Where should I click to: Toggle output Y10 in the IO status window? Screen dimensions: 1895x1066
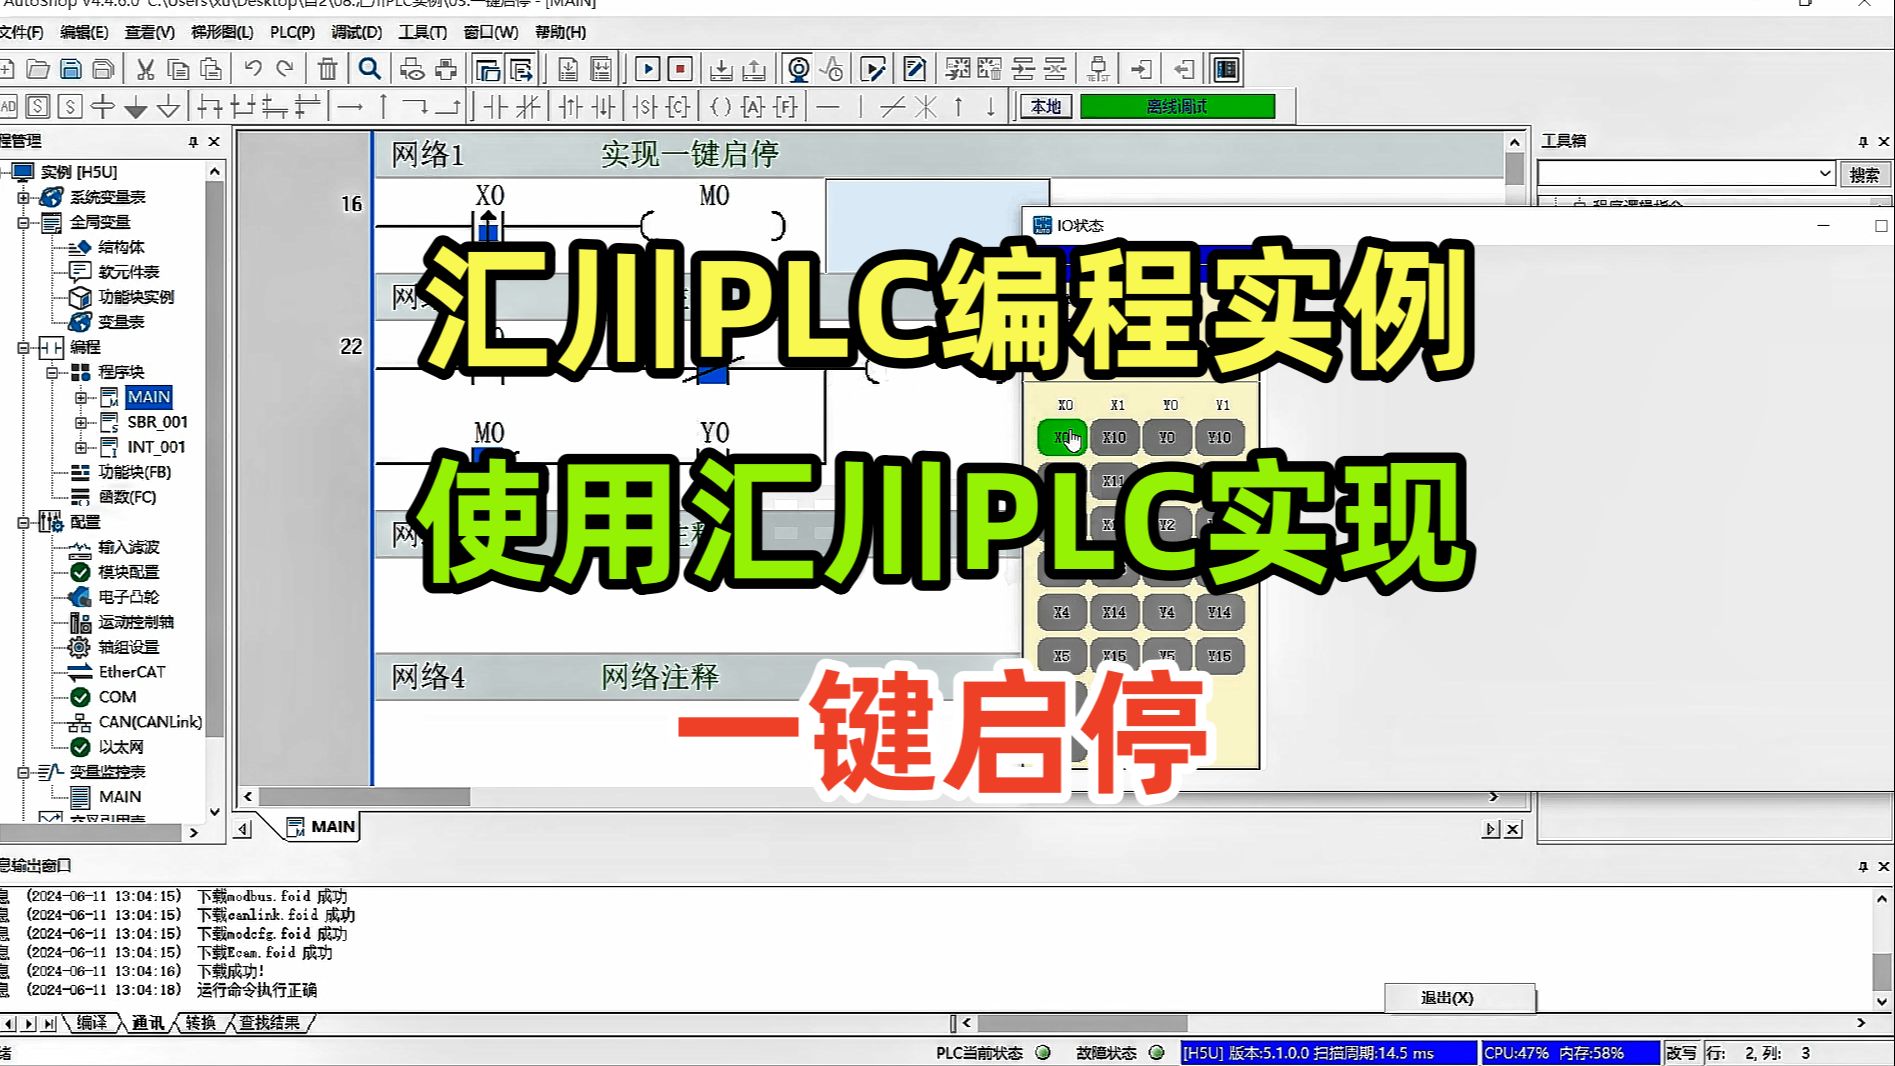coord(1219,437)
